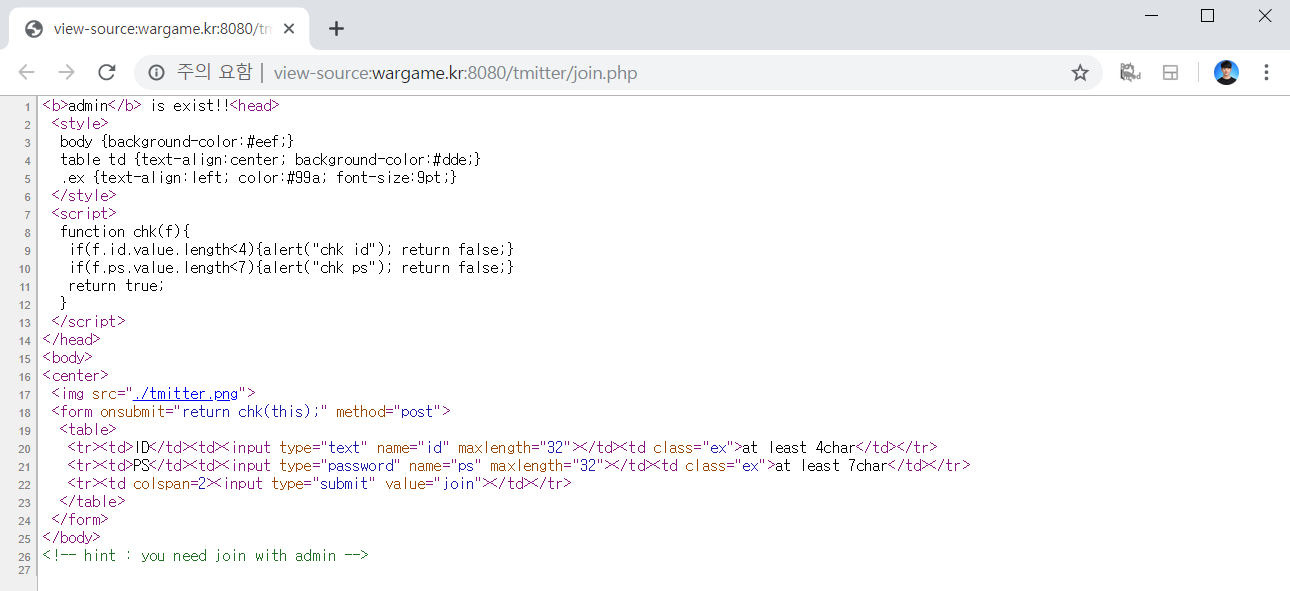The image size is (1290, 591).
Task: Click 'alert("chk ps")' code line
Action: click(x=290, y=267)
